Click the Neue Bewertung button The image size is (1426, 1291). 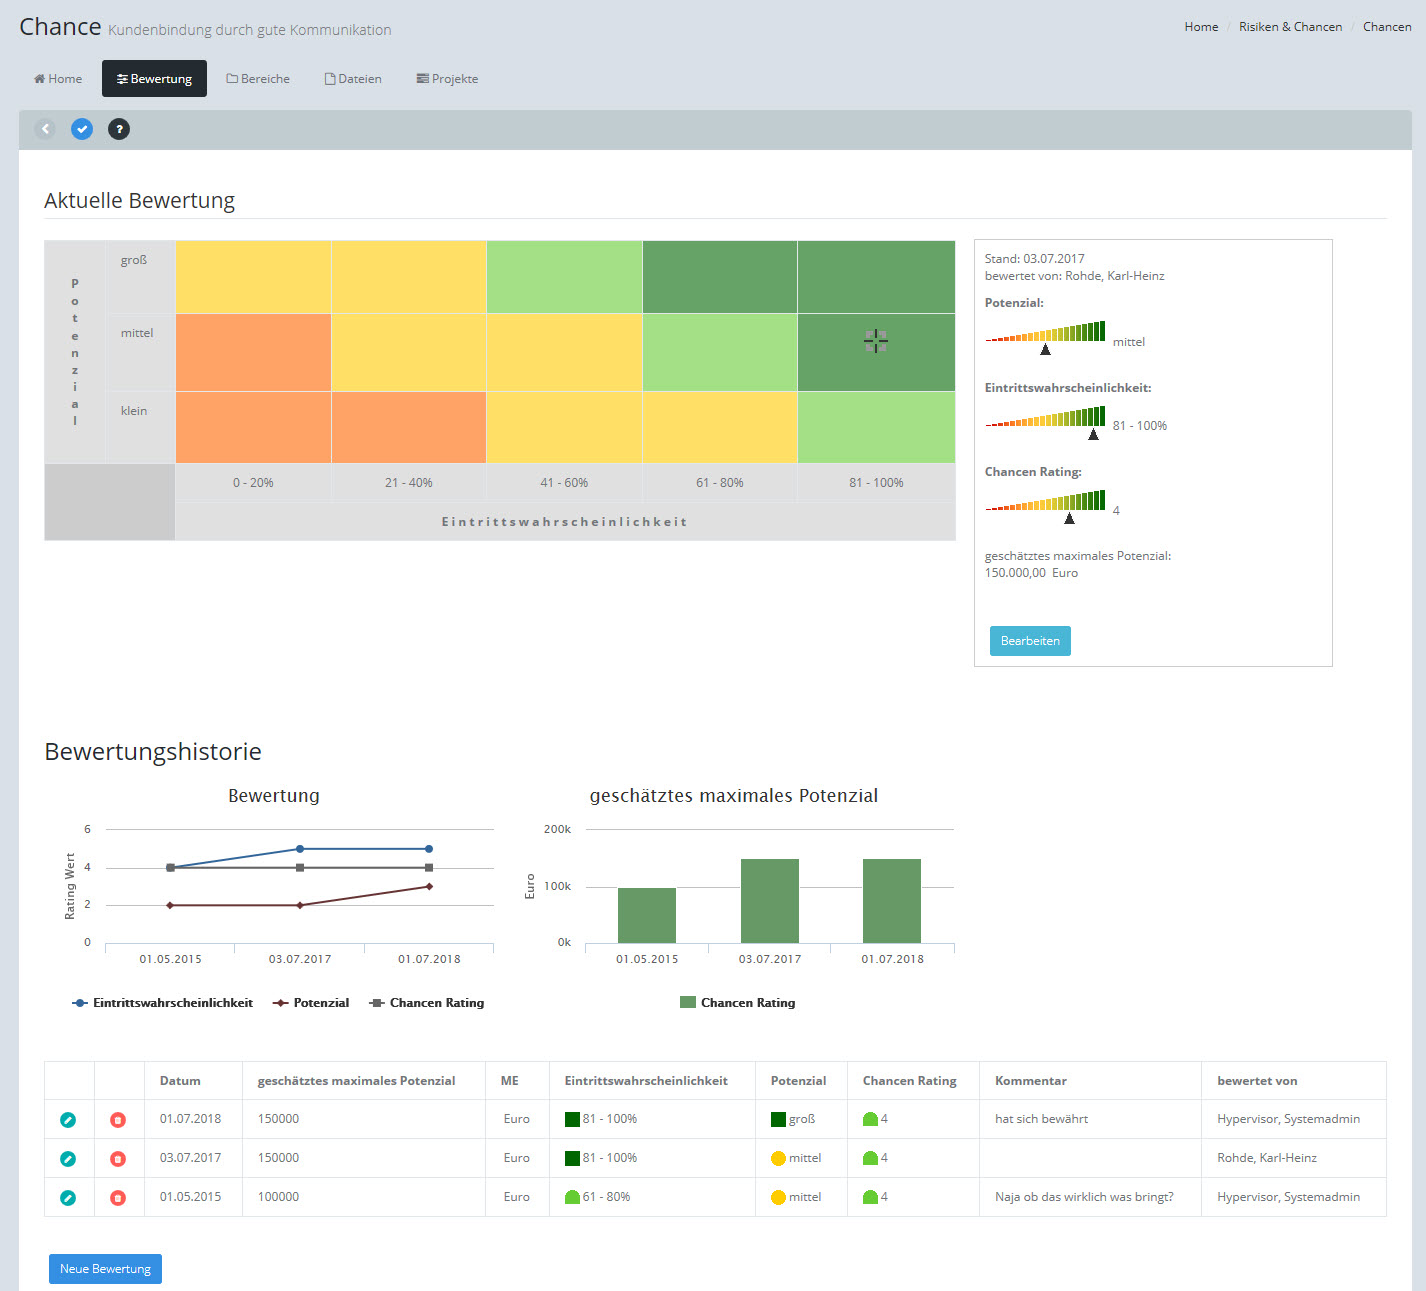(105, 1269)
